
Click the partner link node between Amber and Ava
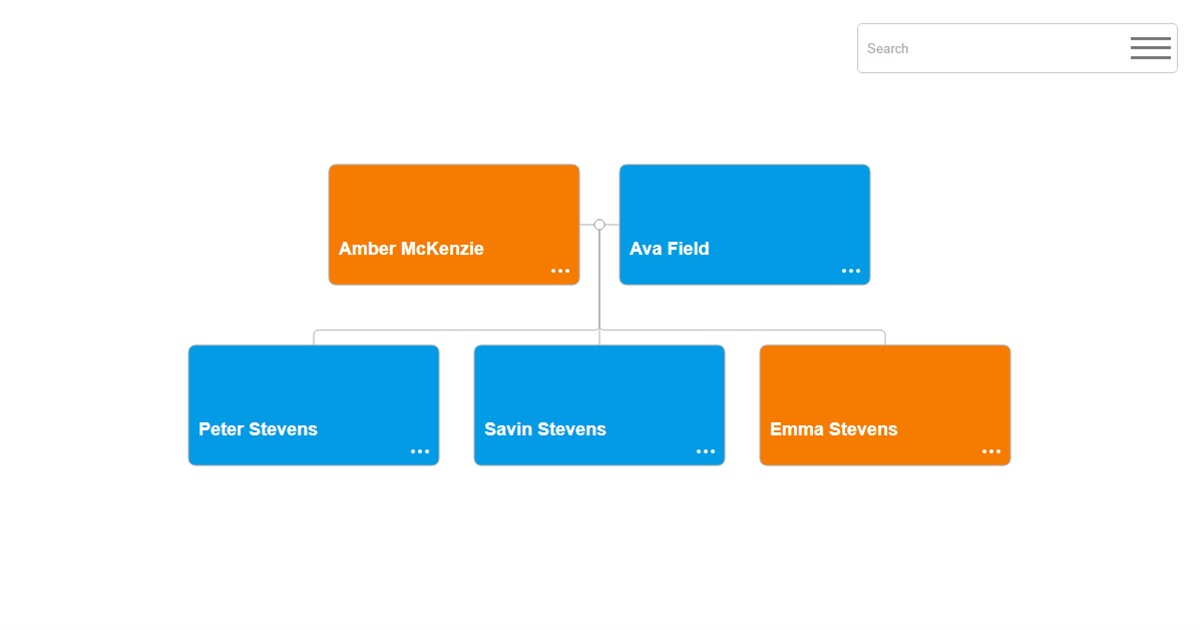(x=599, y=224)
